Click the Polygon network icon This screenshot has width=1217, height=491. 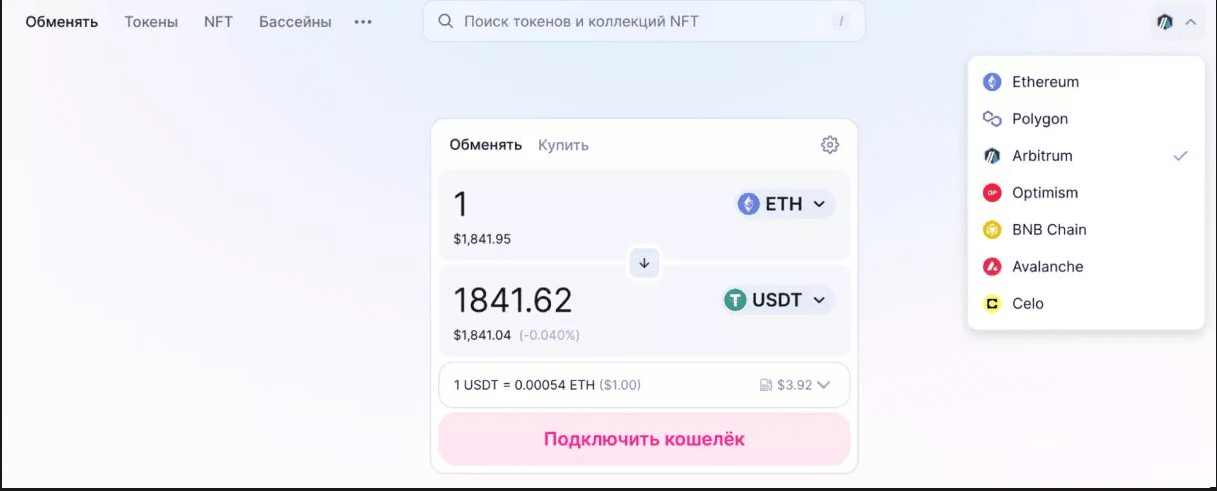pos(992,119)
